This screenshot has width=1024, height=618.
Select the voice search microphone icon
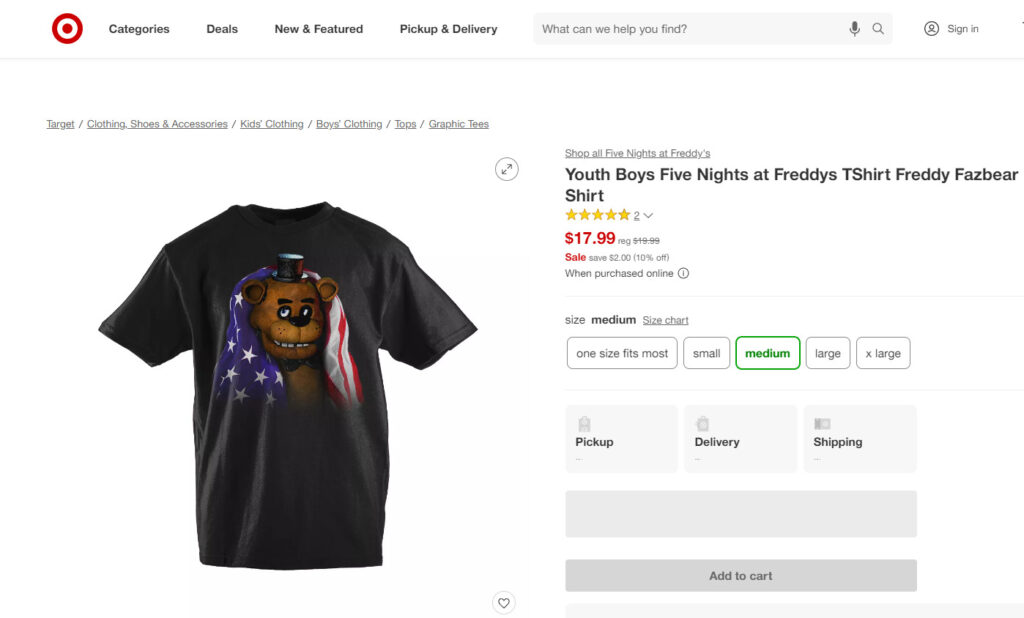(x=854, y=29)
